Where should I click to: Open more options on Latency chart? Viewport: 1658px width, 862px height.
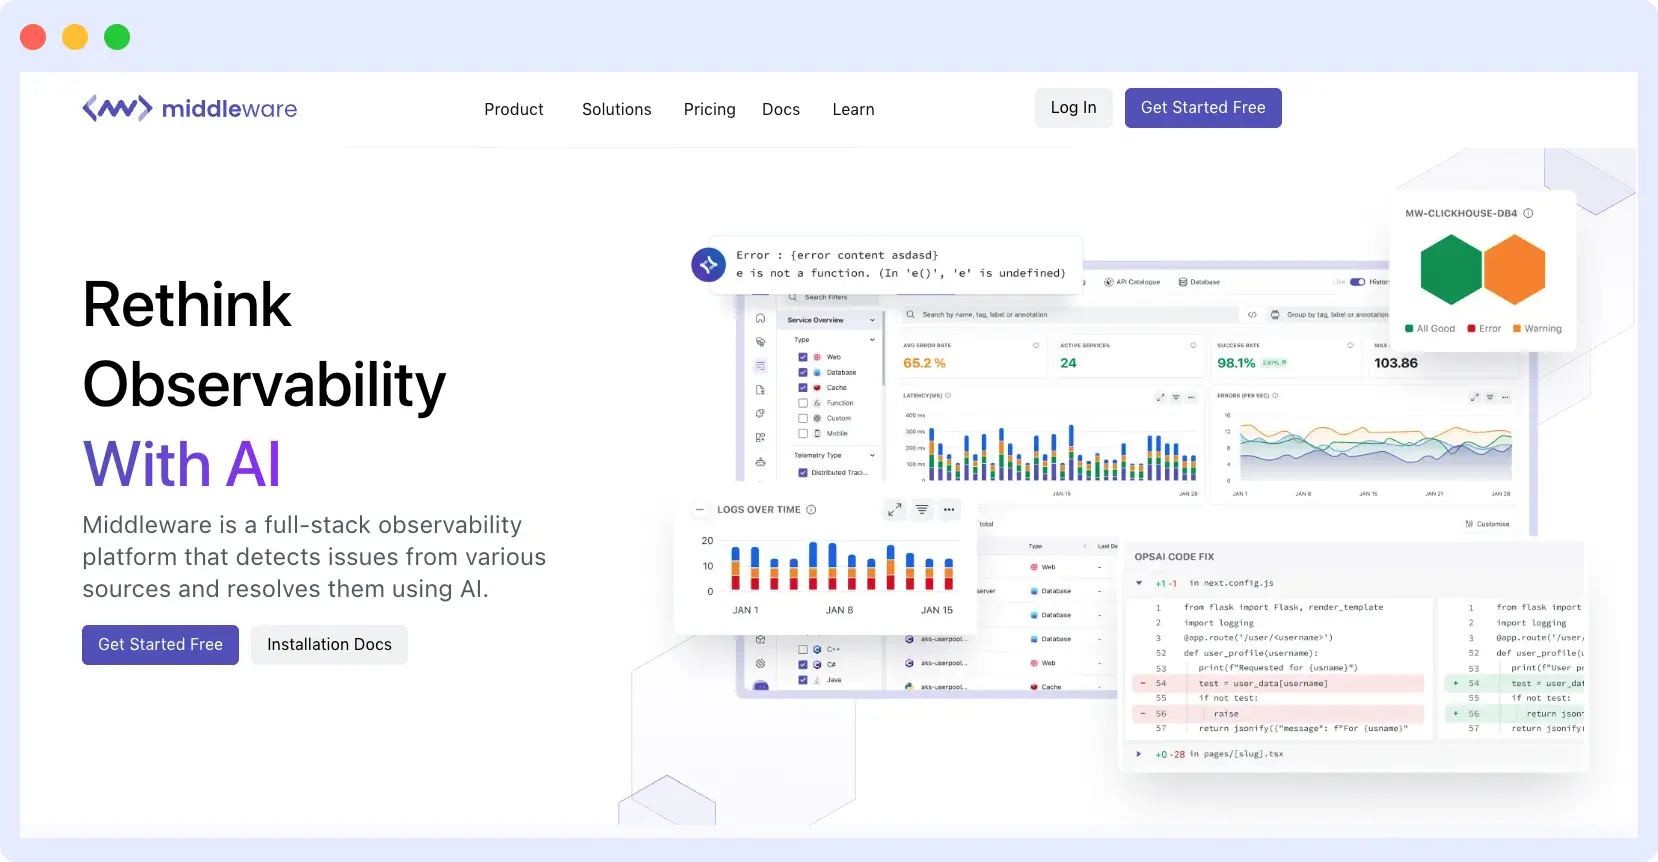tap(1192, 397)
